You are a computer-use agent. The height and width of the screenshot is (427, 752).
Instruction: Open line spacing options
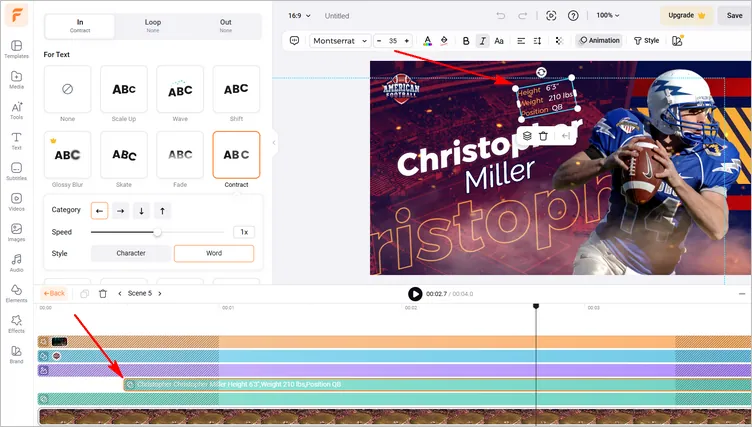[537, 41]
